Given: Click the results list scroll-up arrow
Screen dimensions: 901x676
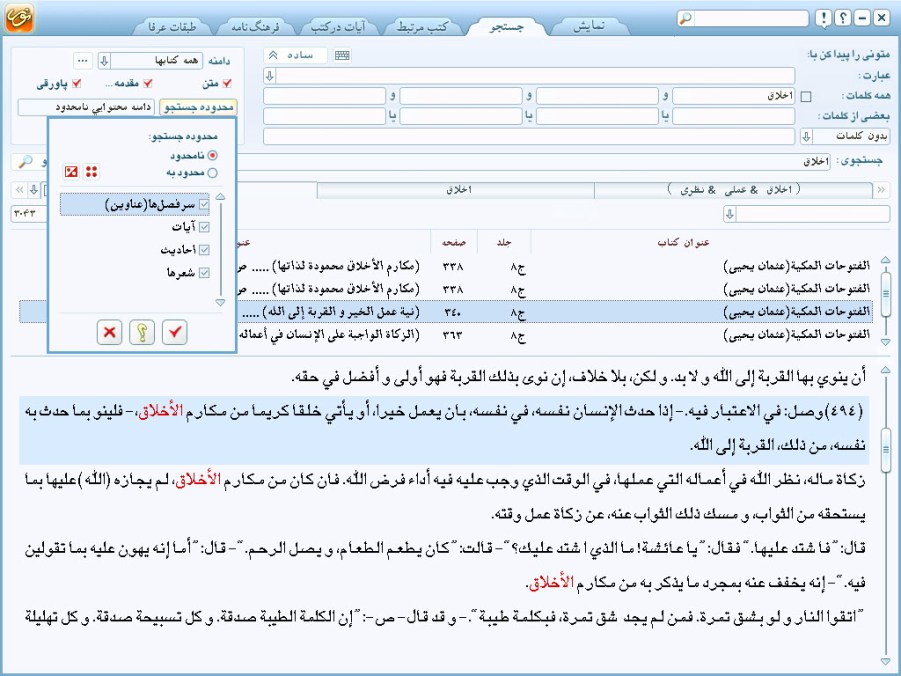Looking at the screenshot, I should click(x=885, y=260).
